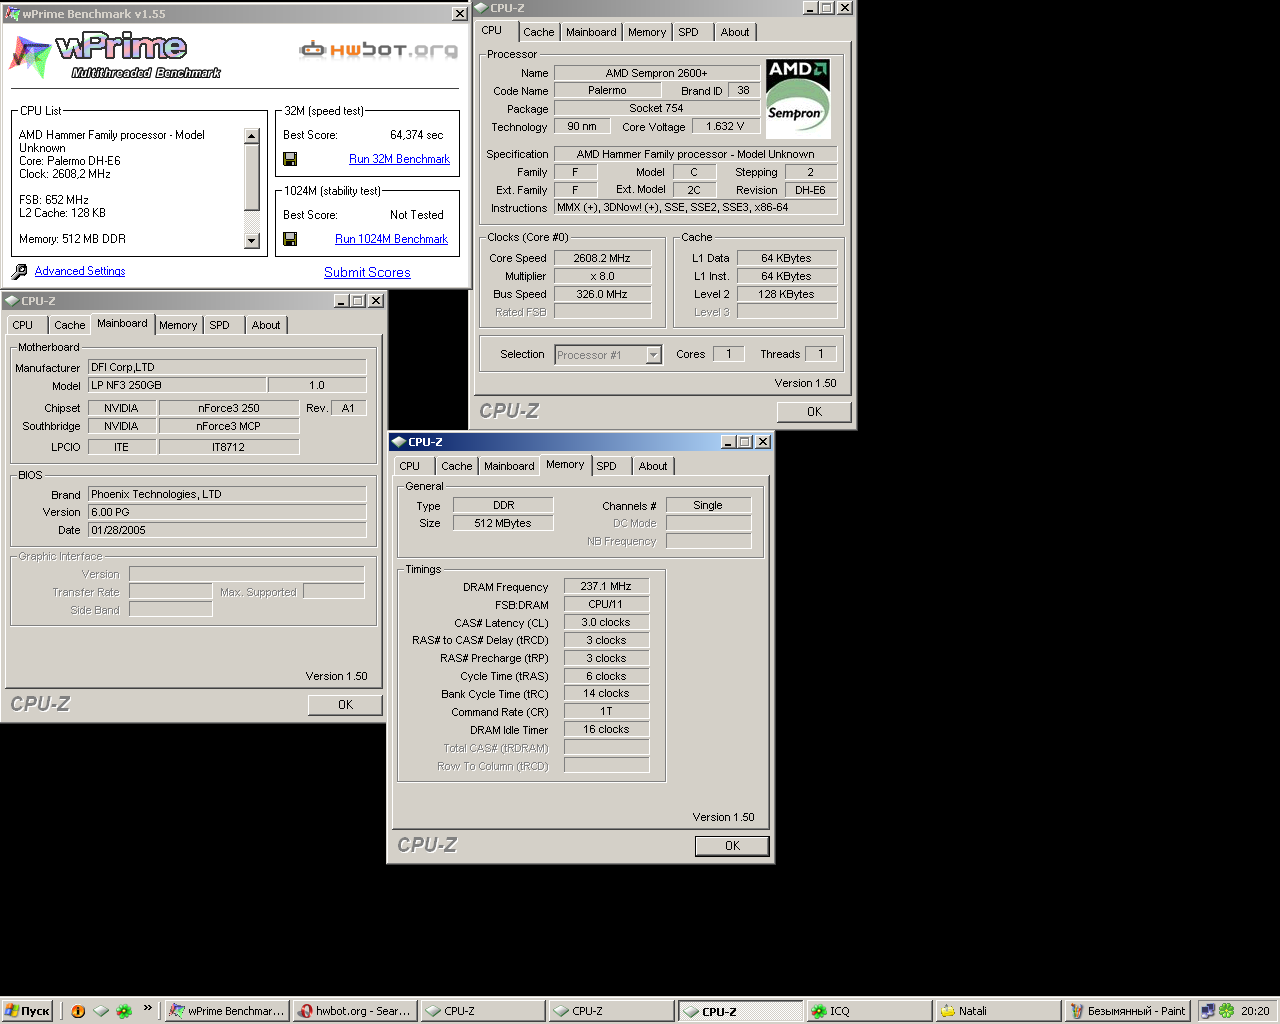Open Mainboard tab in processor CPU-Z window
The image size is (1280, 1024).
pos(591,32)
